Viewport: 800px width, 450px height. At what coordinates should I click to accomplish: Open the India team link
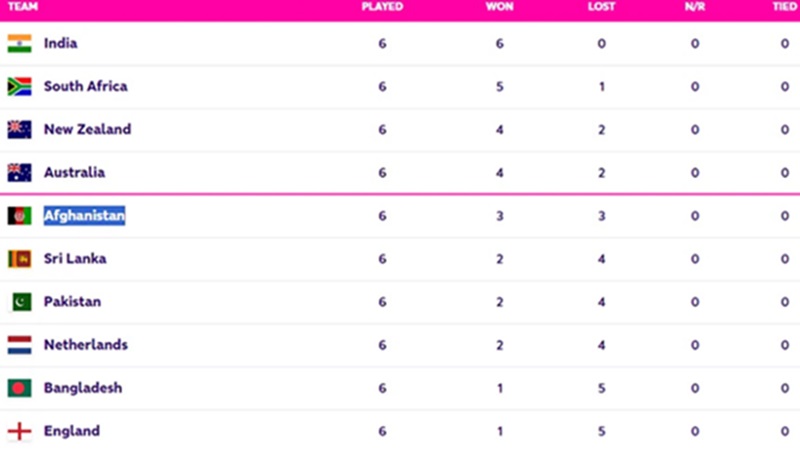tap(60, 43)
